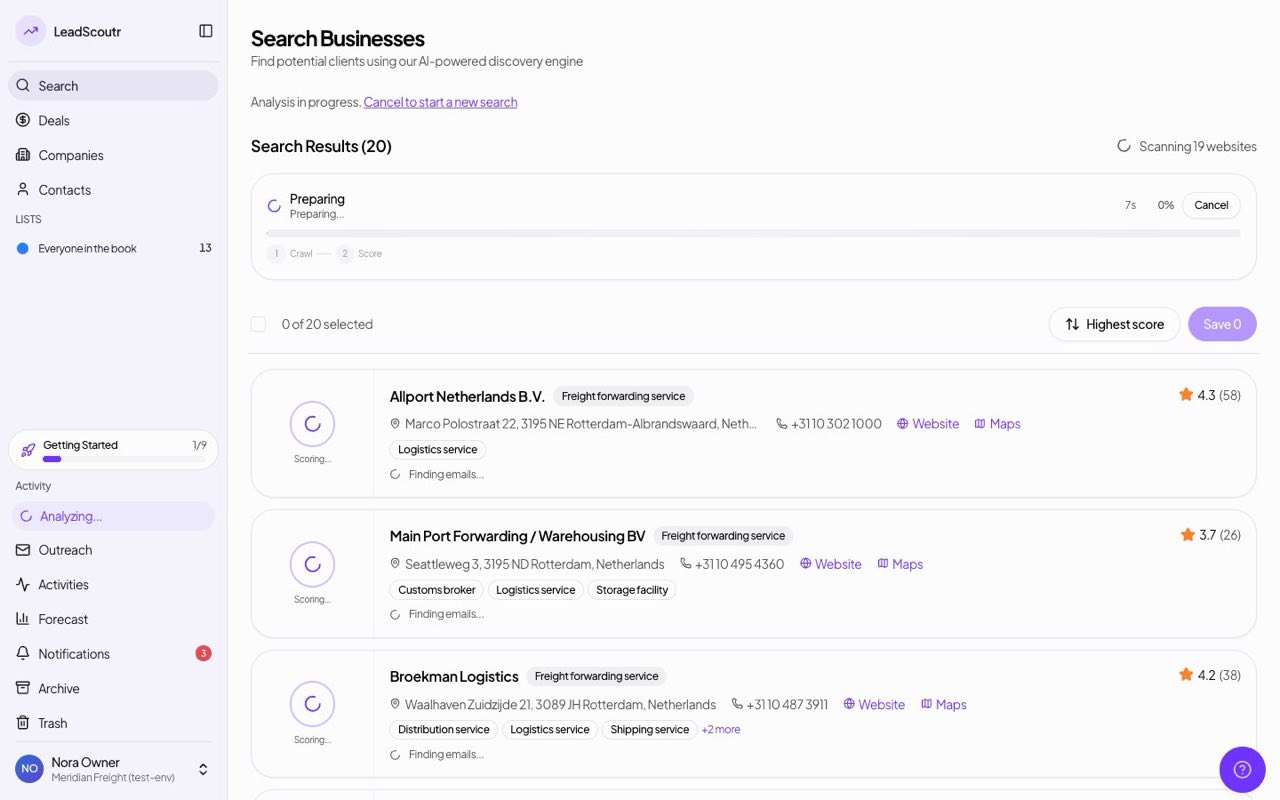Screen dimensions: 1280x800
Task: Click 'Cancel to start a new search' link
Action: point(440,102)
